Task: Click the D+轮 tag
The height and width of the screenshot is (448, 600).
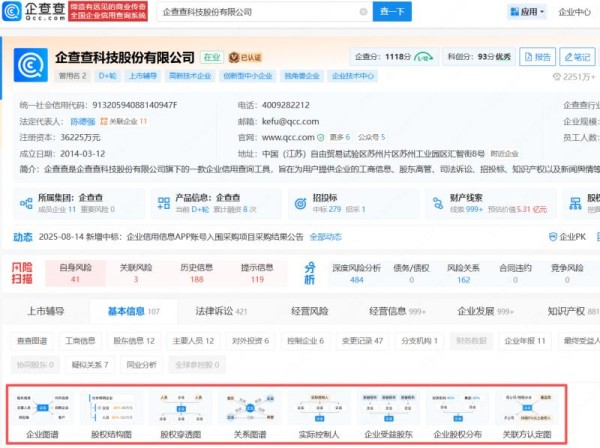Action: (x=108, y=76)
